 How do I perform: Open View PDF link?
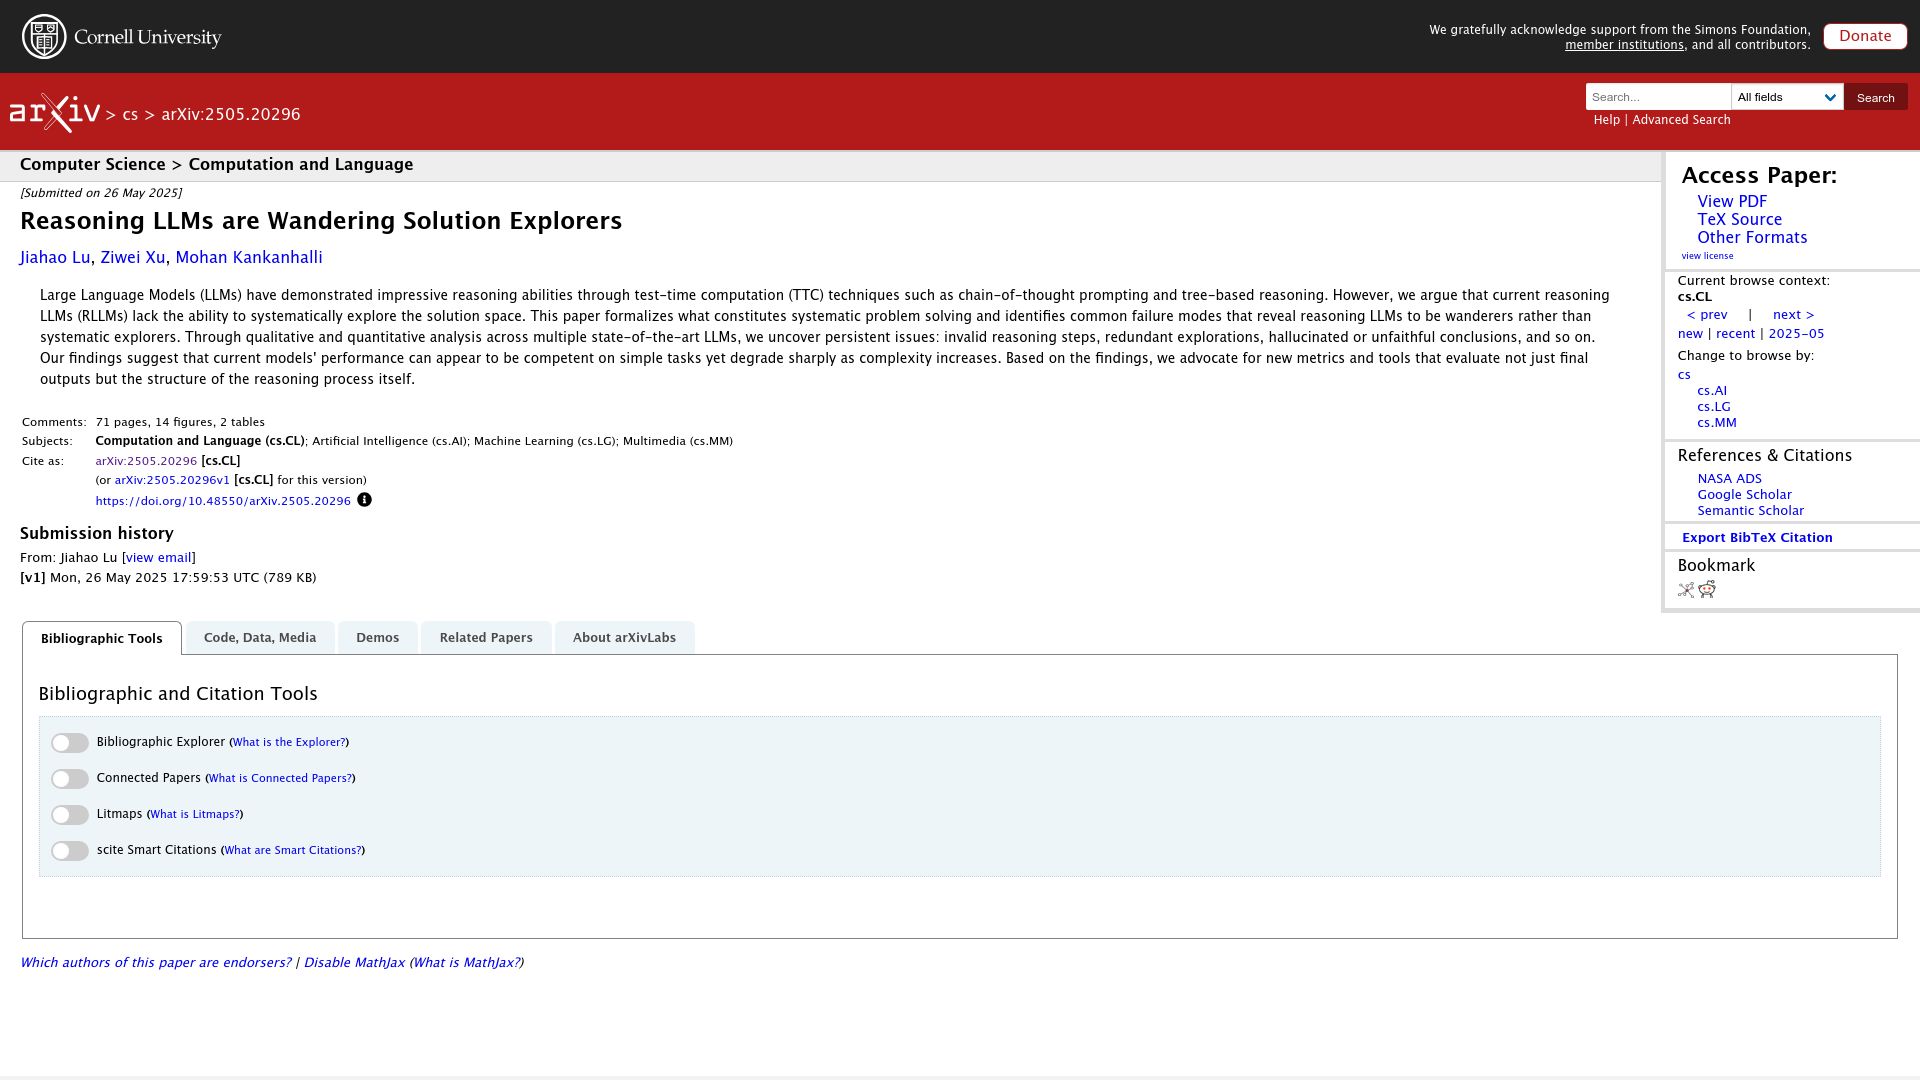(1732, 202)
